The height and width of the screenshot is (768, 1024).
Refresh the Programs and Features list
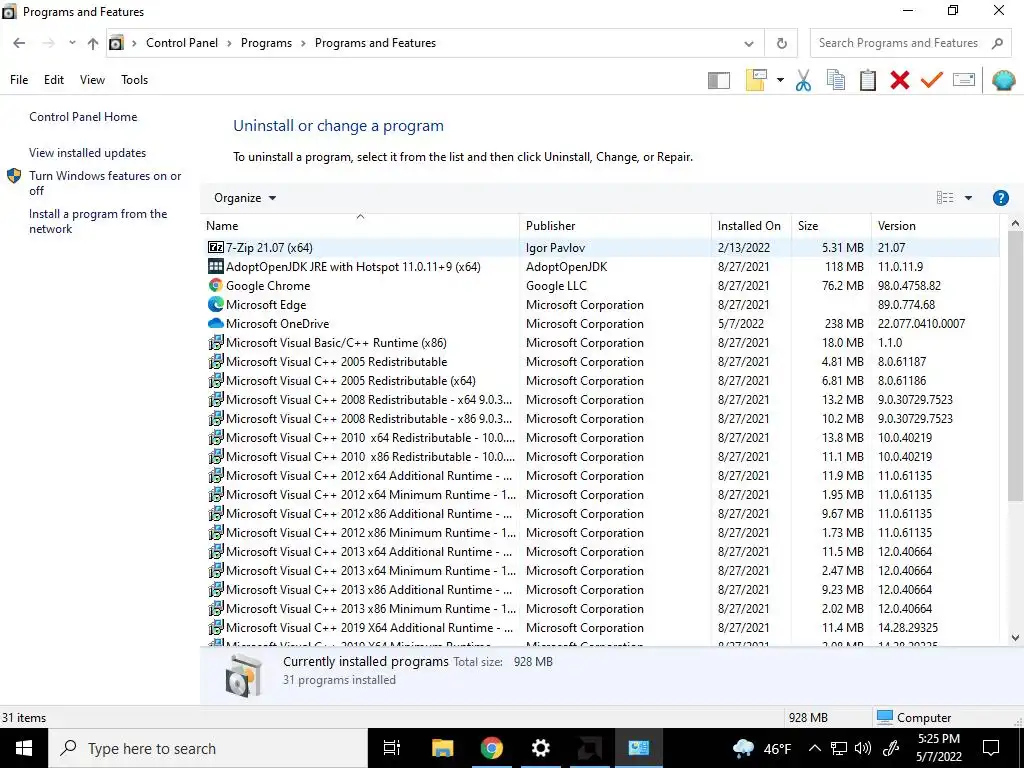click(782, 43)
